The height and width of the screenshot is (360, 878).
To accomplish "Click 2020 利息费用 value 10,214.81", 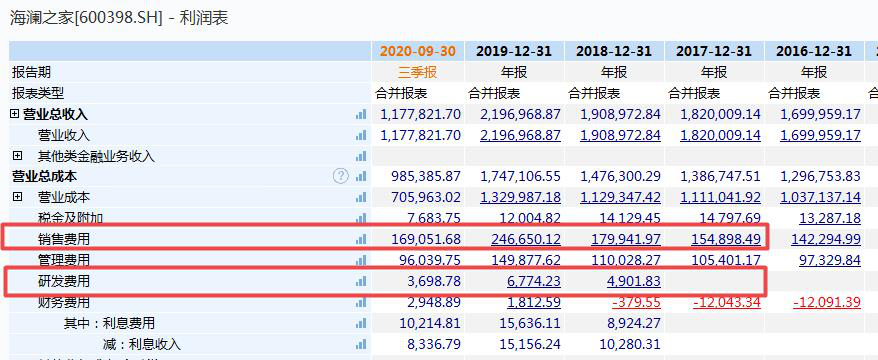I will coord(430,323).
